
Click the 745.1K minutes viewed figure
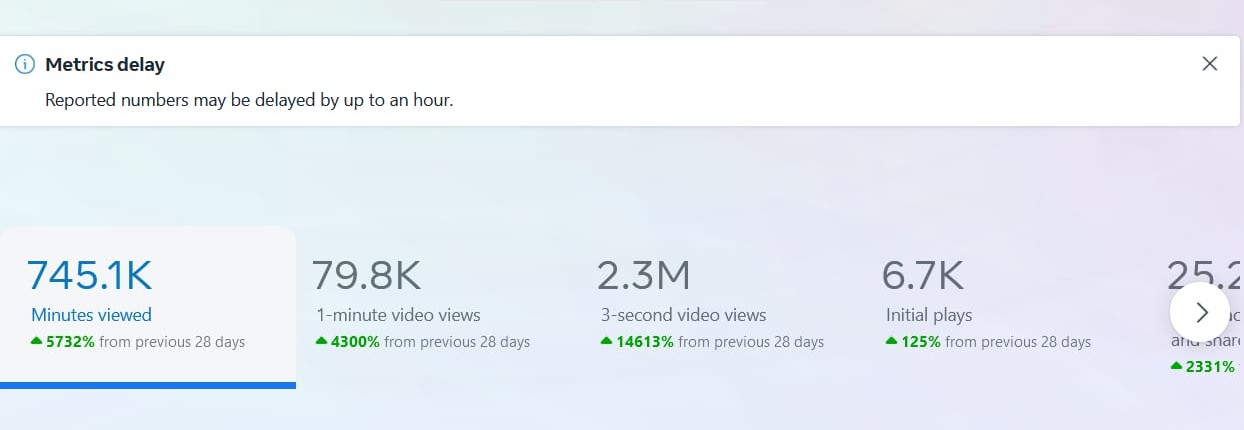(x=90, y=275)
